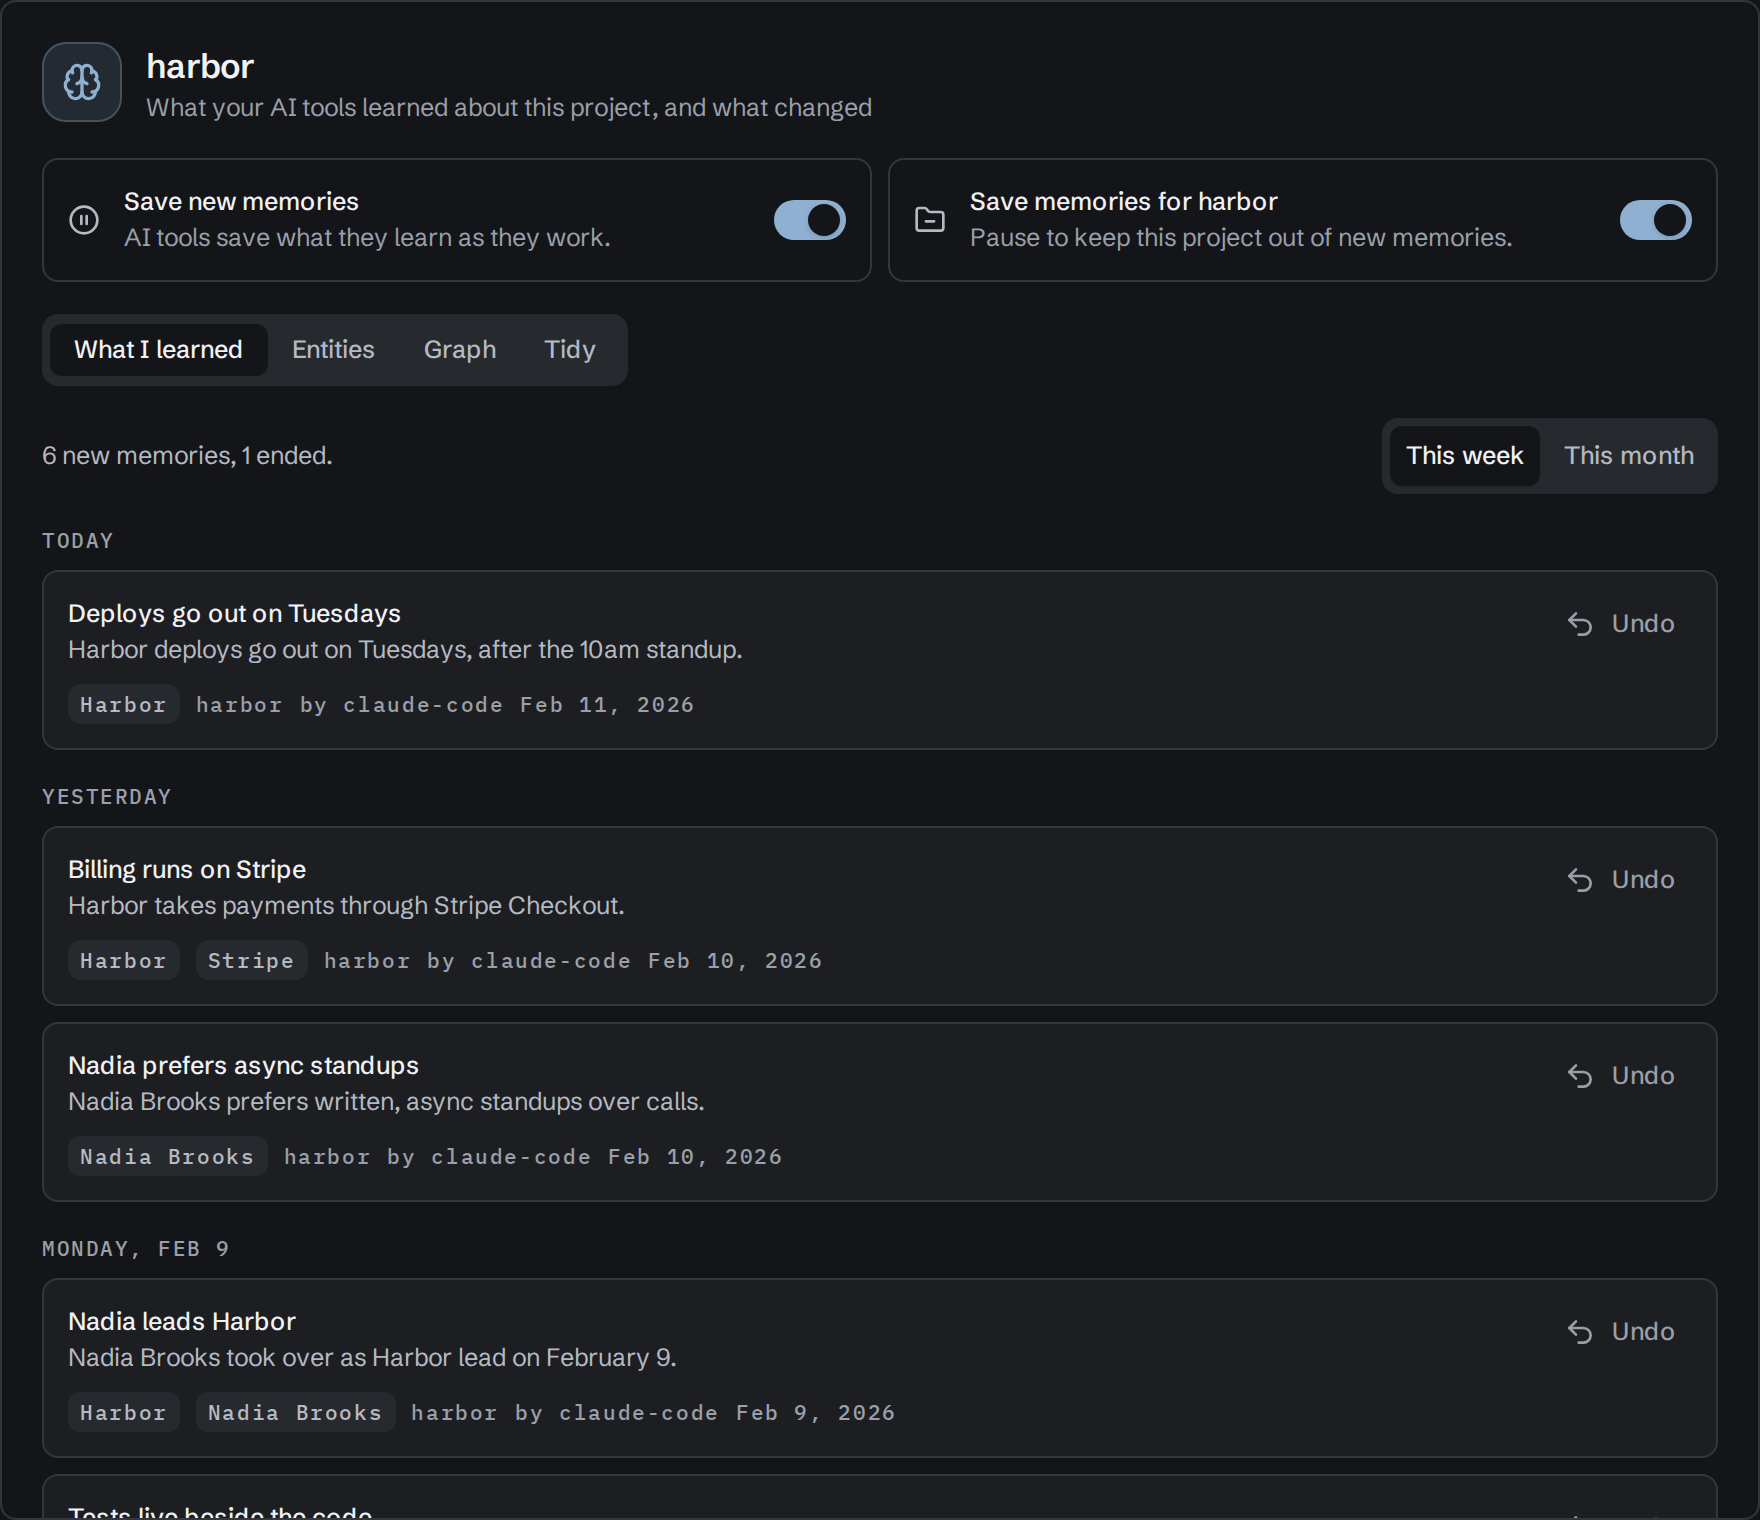Click undo arrow icon on Nadia prefers async standups
Viewport: 1760px width, 1520px height.
click(x=1580, y=1076)
